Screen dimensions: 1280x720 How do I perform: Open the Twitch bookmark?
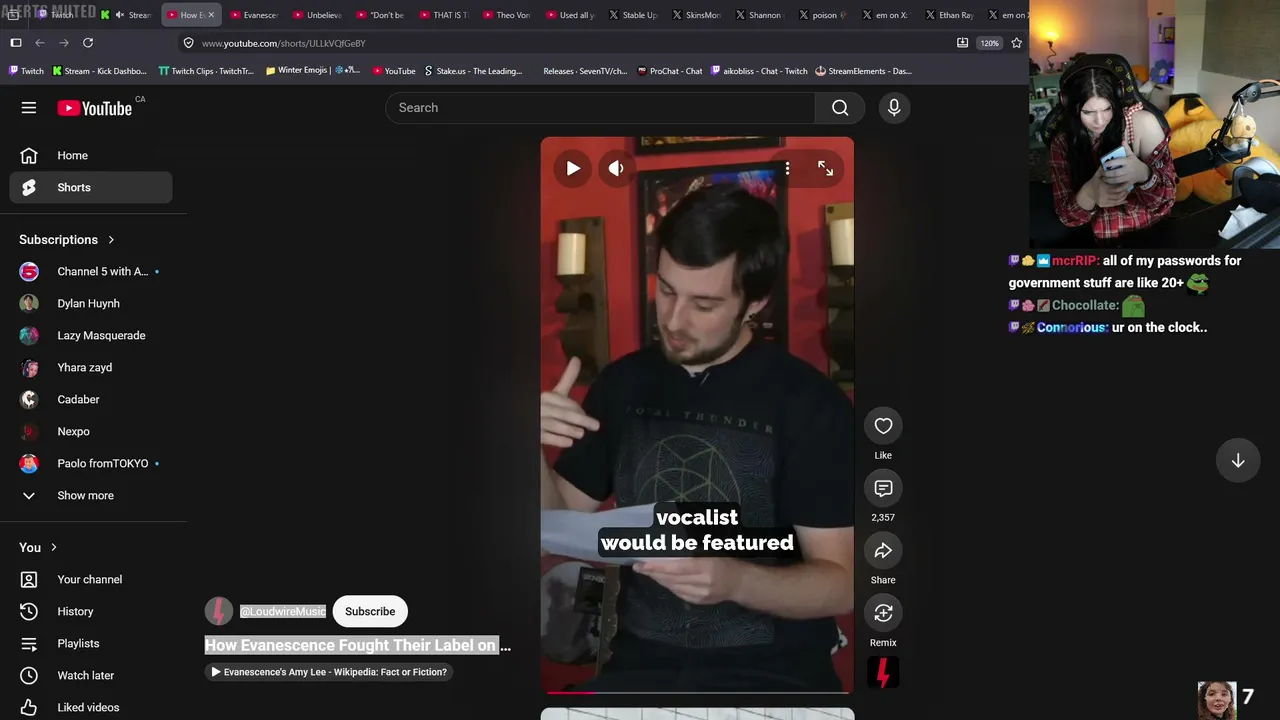click(x=27, y=71)
